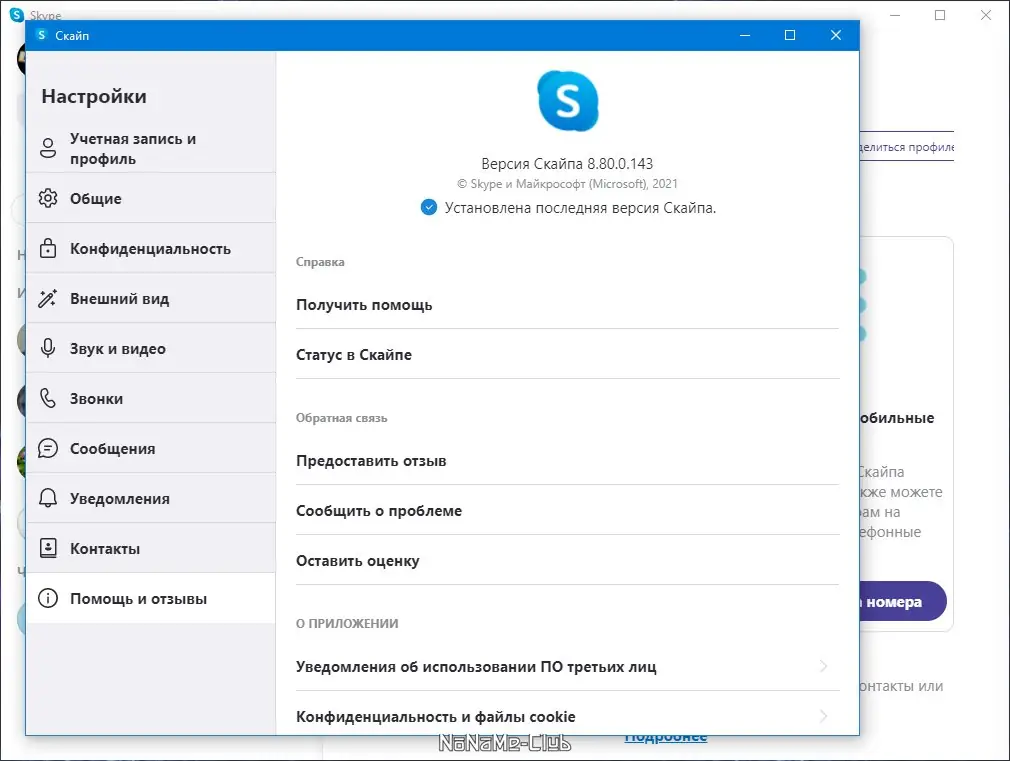Screen dimensions: 1010x761
Task: Click the Skype icon in the Скайп title bar
Action: pos(41,35)
